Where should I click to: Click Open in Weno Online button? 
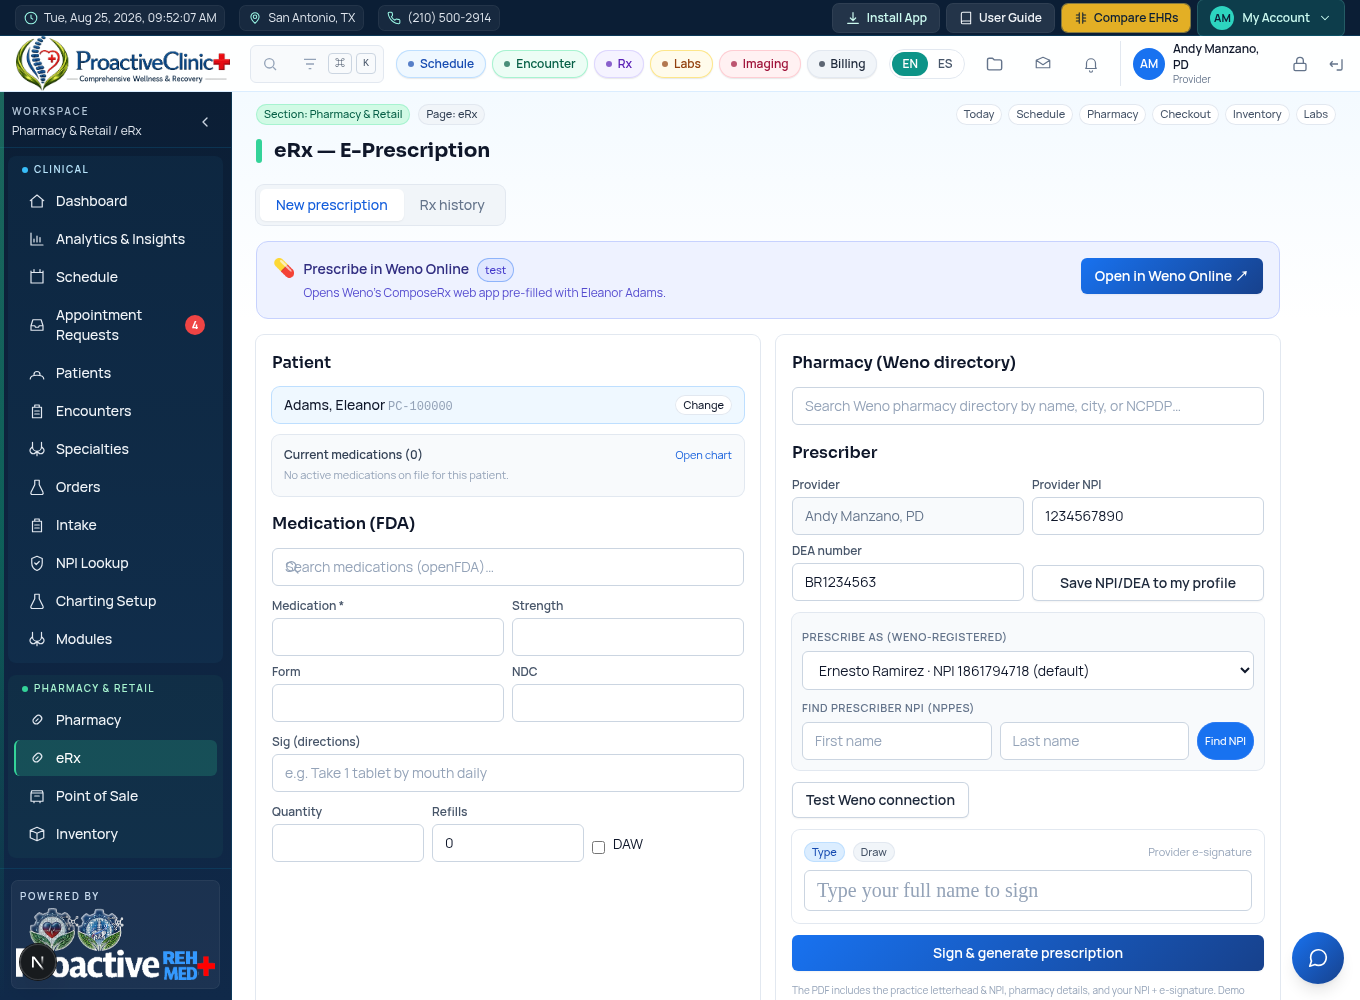pos(1171,276)
